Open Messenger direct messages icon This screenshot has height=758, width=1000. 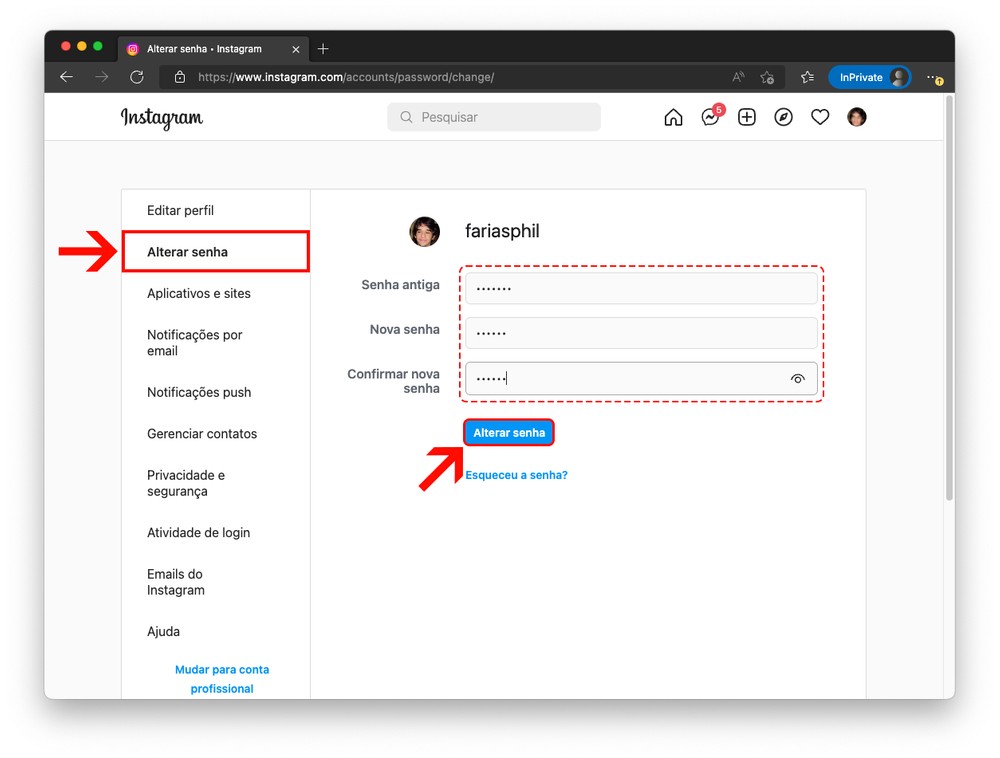pyautogui.click(x=710, y=117)
